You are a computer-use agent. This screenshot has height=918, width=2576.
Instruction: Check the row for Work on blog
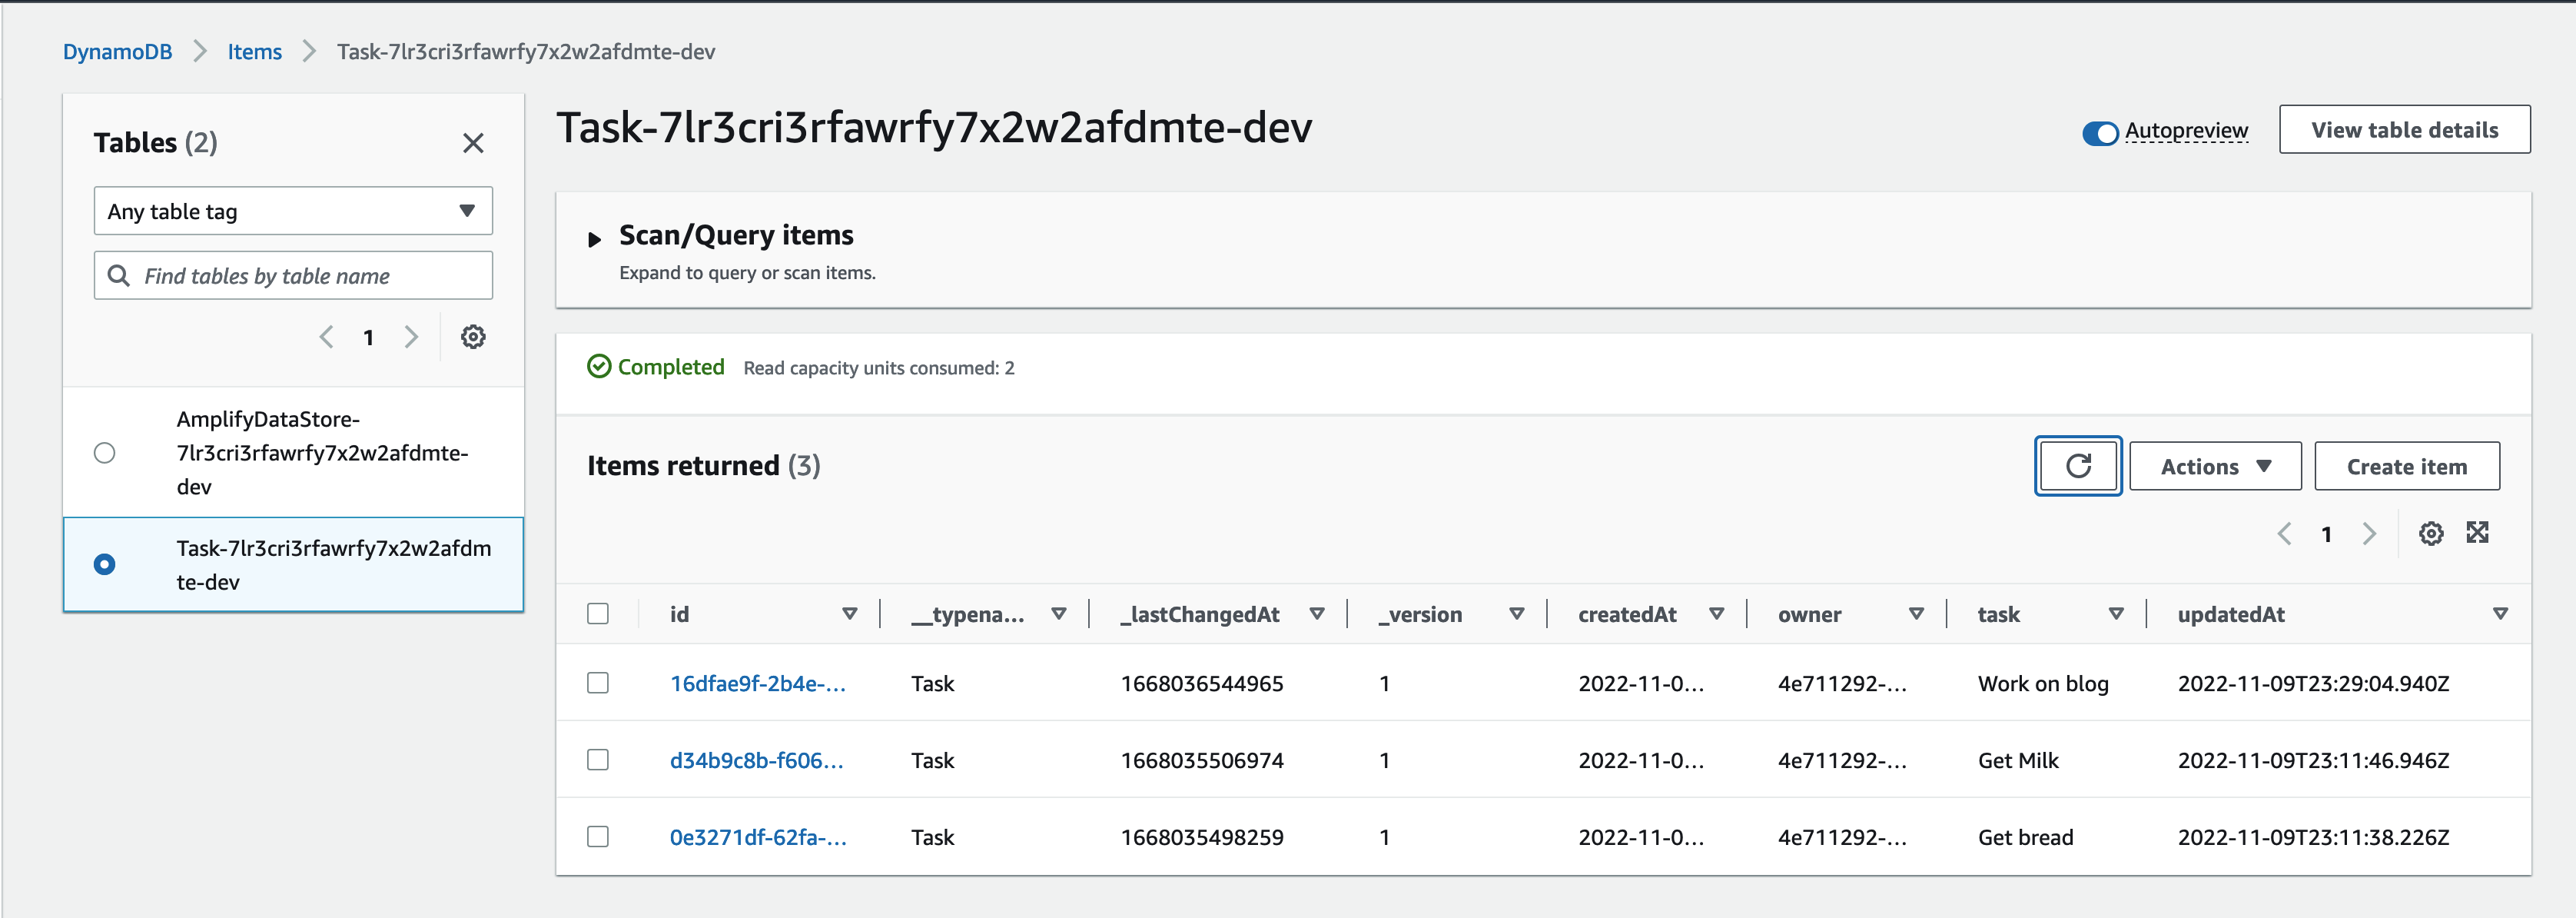click(x=598, y=683)
